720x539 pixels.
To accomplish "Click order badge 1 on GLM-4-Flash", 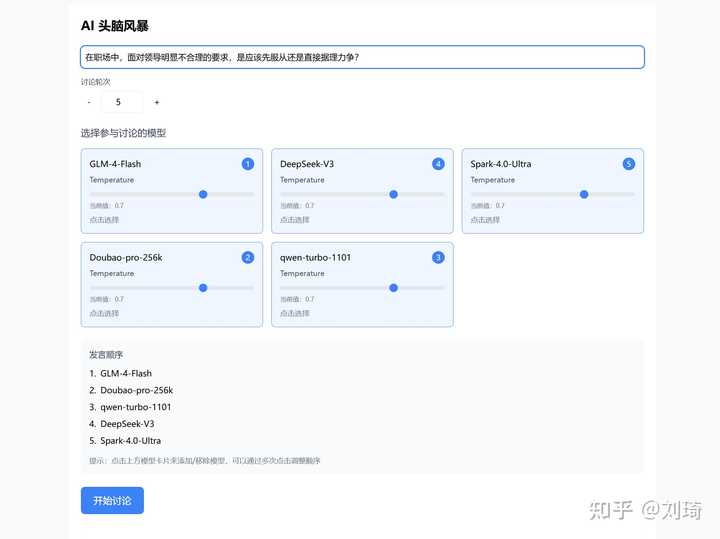I will 248,164.
